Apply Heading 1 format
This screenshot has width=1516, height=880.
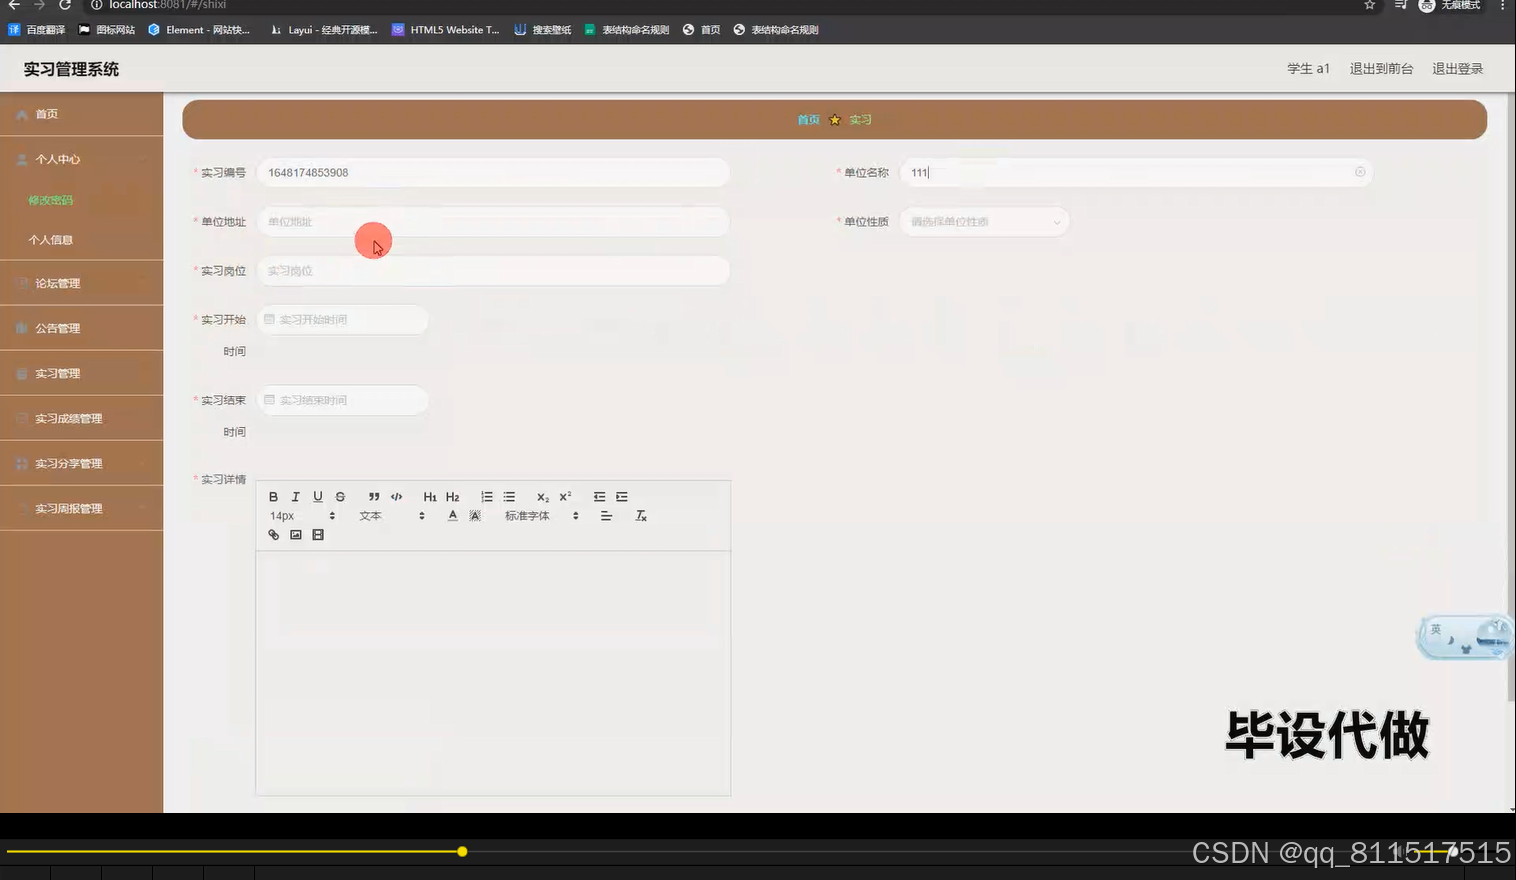[x=430, y=497]
